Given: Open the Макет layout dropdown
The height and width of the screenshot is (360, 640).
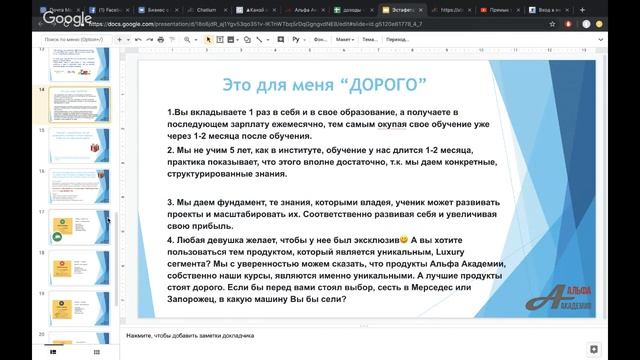Looking at the screenshot, I should pyautogui.click(x=345, y=40).
